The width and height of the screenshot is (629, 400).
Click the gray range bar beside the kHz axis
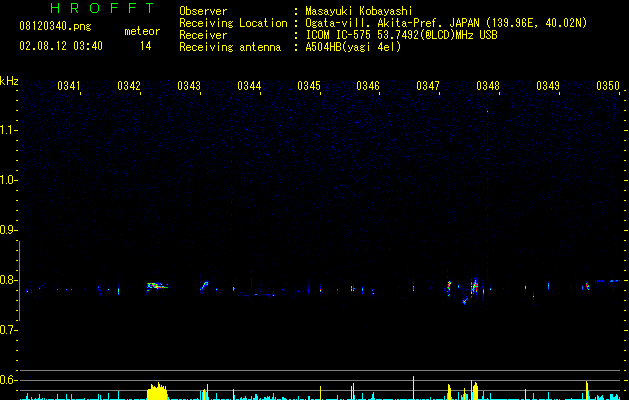(20, 281)
